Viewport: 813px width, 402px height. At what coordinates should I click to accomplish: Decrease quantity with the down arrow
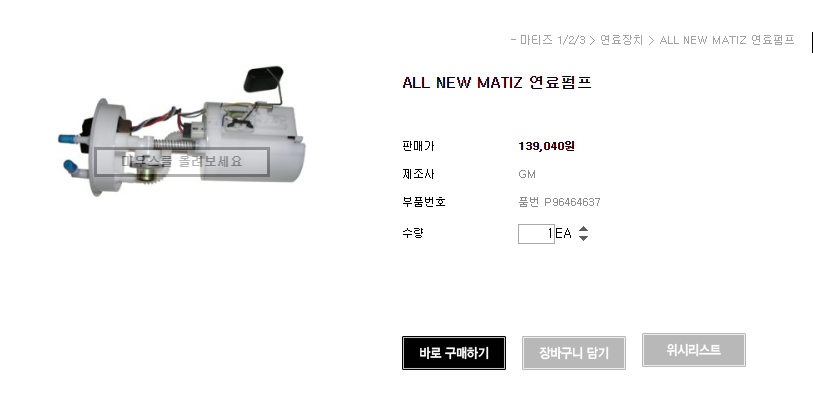(x=583, y=238)
